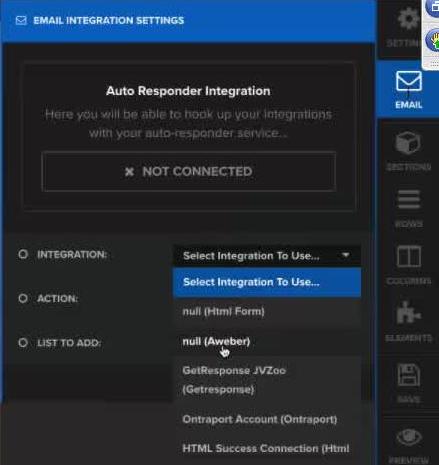Select the Email envelope sidebar tab
Screen dimensions: 439x465
[x=409, y=89]
